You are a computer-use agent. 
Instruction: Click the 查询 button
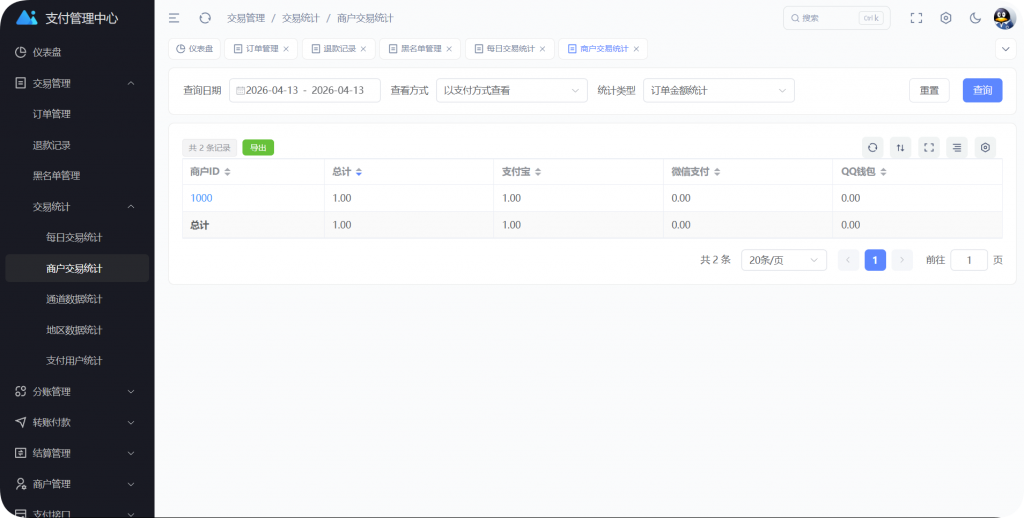[982, 91]
